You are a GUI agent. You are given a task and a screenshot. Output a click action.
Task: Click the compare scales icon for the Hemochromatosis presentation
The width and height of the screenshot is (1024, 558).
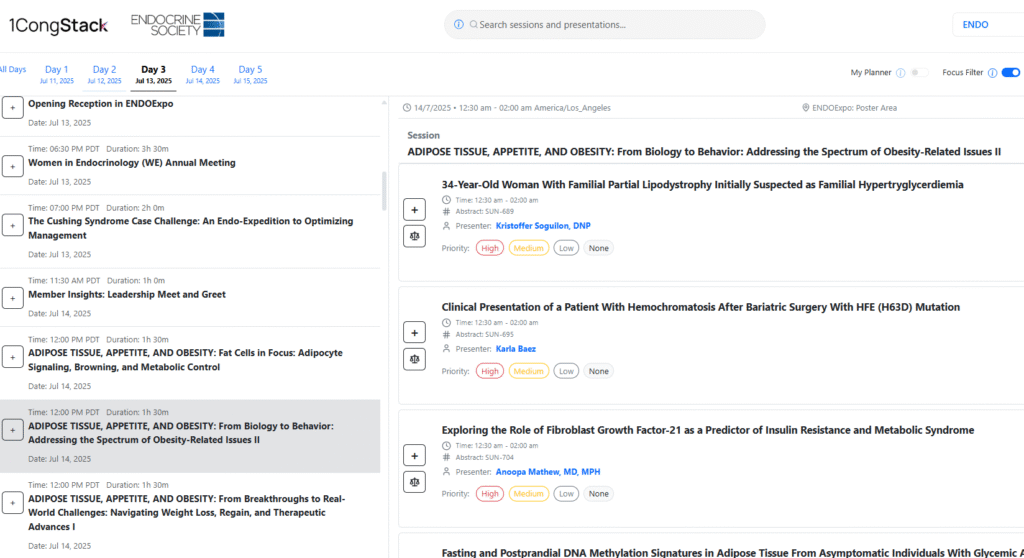pos(414,359)
